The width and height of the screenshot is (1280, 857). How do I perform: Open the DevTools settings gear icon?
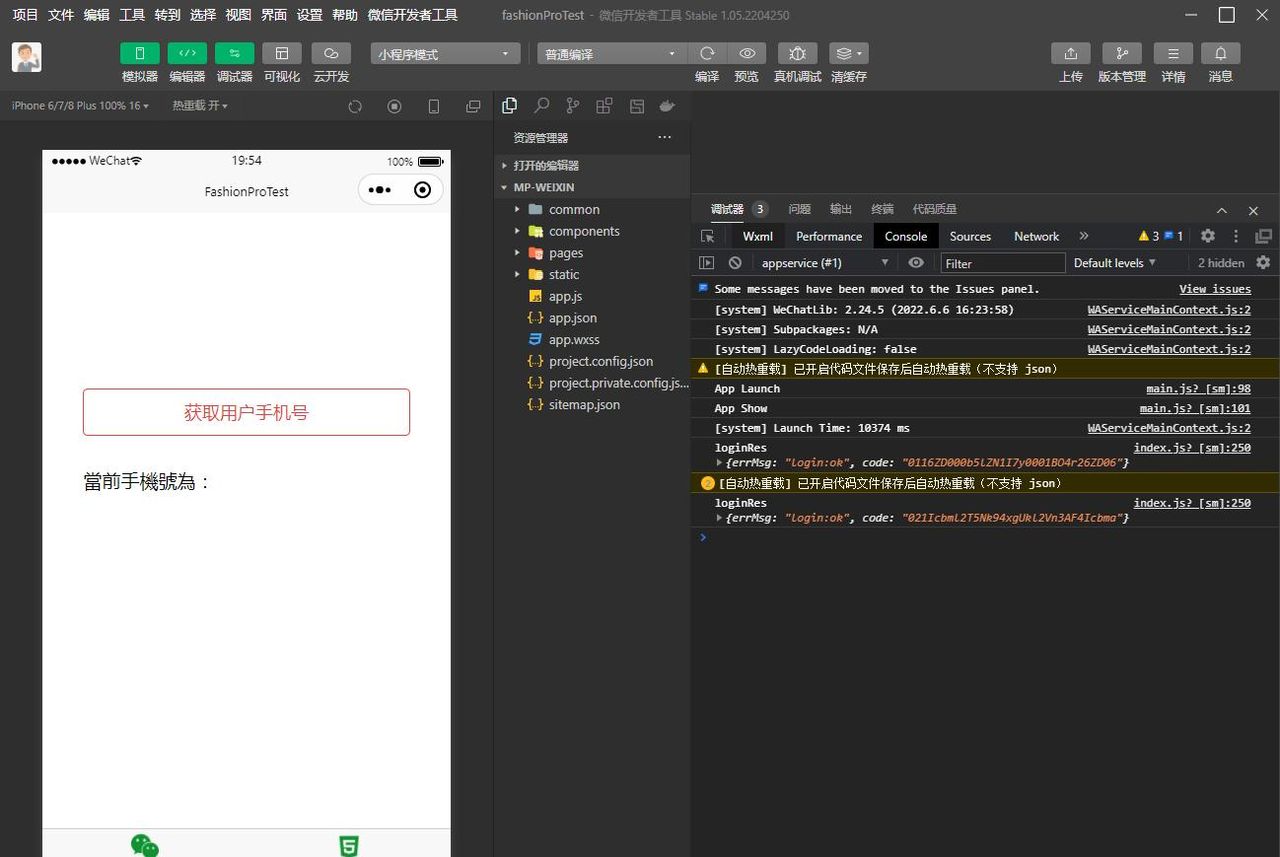1208,235
